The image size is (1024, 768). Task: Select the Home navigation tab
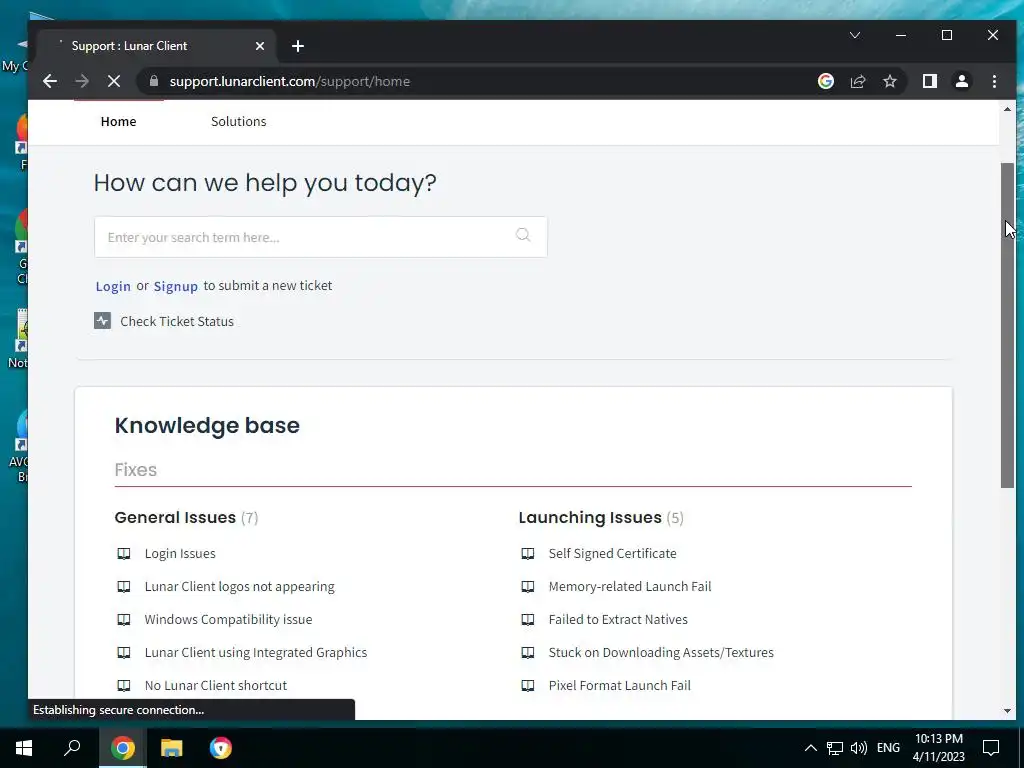tap(118, 121)
